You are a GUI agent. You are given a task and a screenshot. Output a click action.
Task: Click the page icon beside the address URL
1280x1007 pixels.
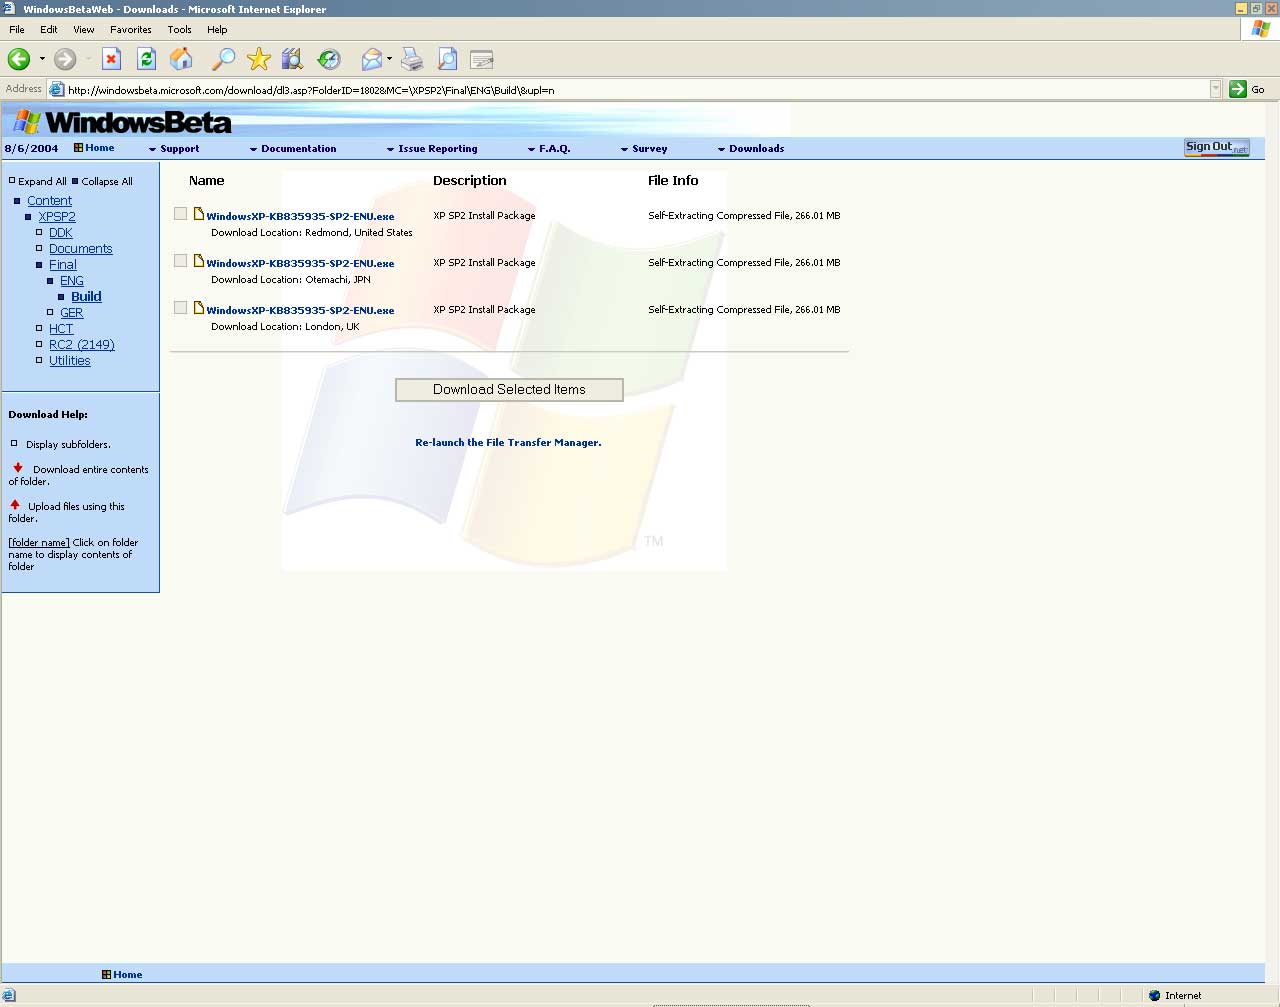pyautogui.click(x=57, y=90)
